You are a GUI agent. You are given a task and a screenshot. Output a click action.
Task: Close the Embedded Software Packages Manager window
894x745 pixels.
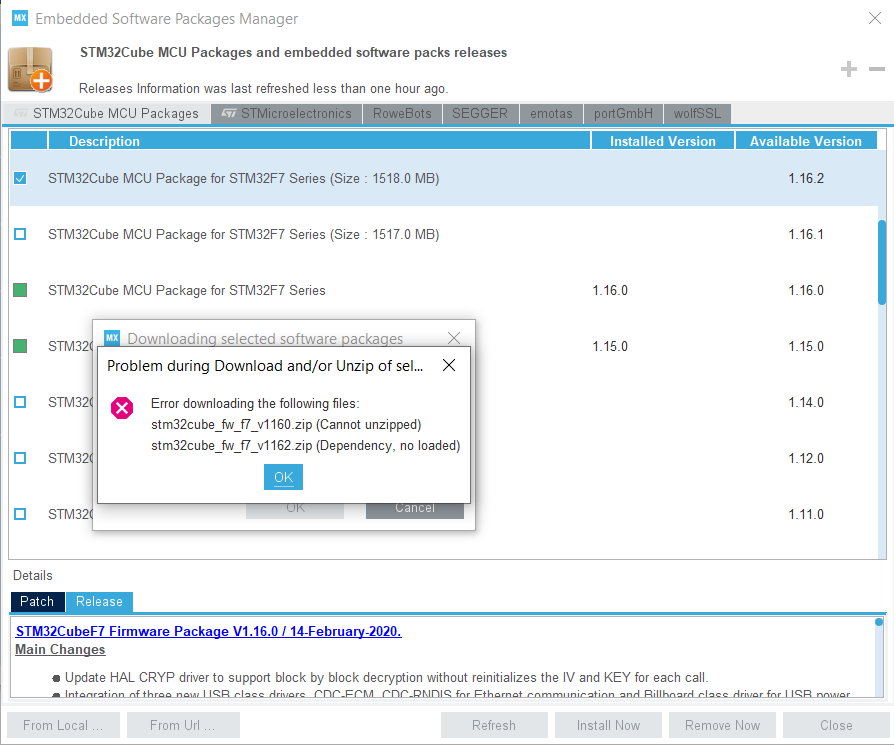tap(875, 18)
